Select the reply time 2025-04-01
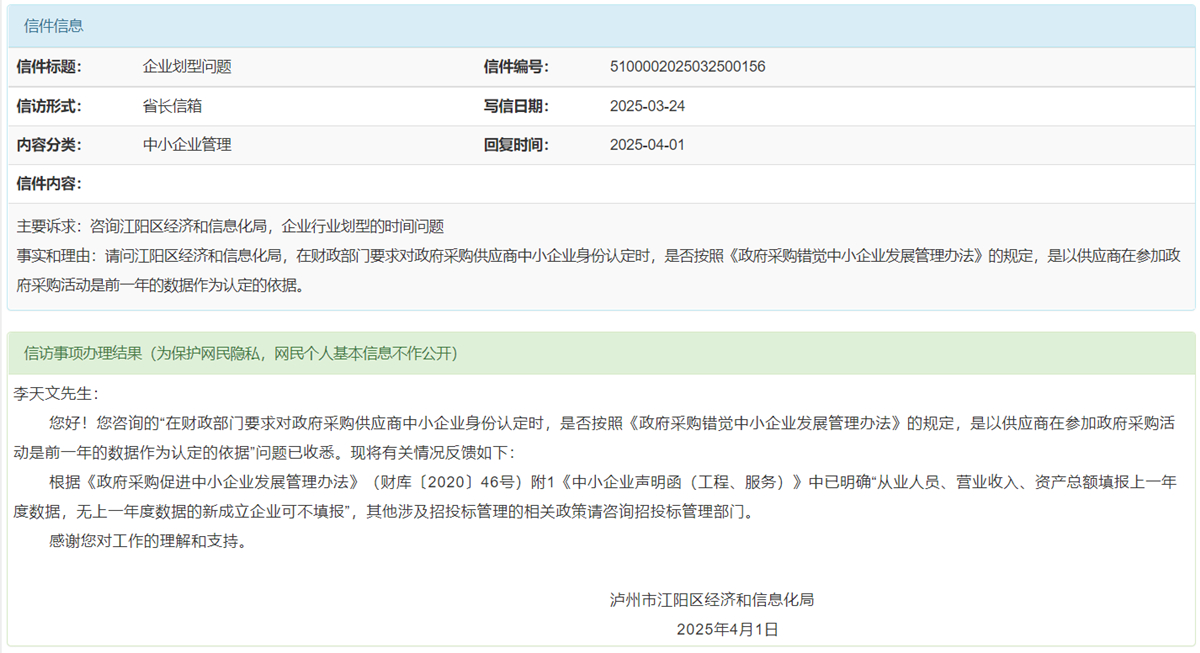 pos(647,145)
